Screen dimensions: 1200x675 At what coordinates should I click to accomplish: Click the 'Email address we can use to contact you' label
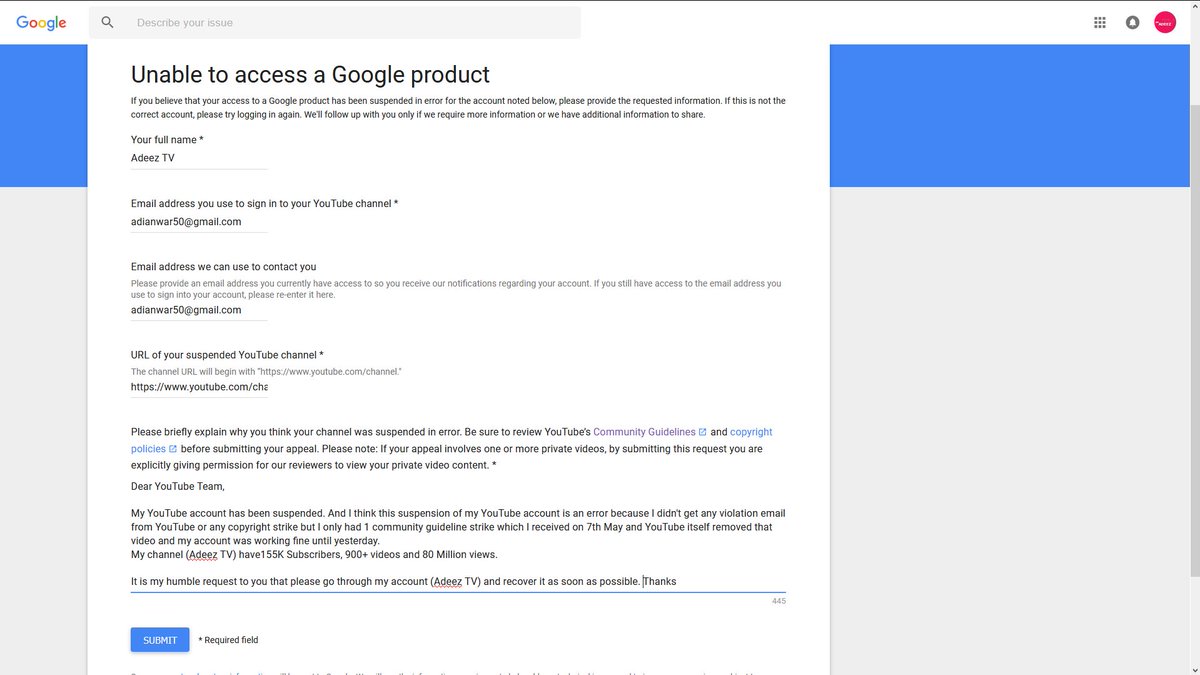223,267
